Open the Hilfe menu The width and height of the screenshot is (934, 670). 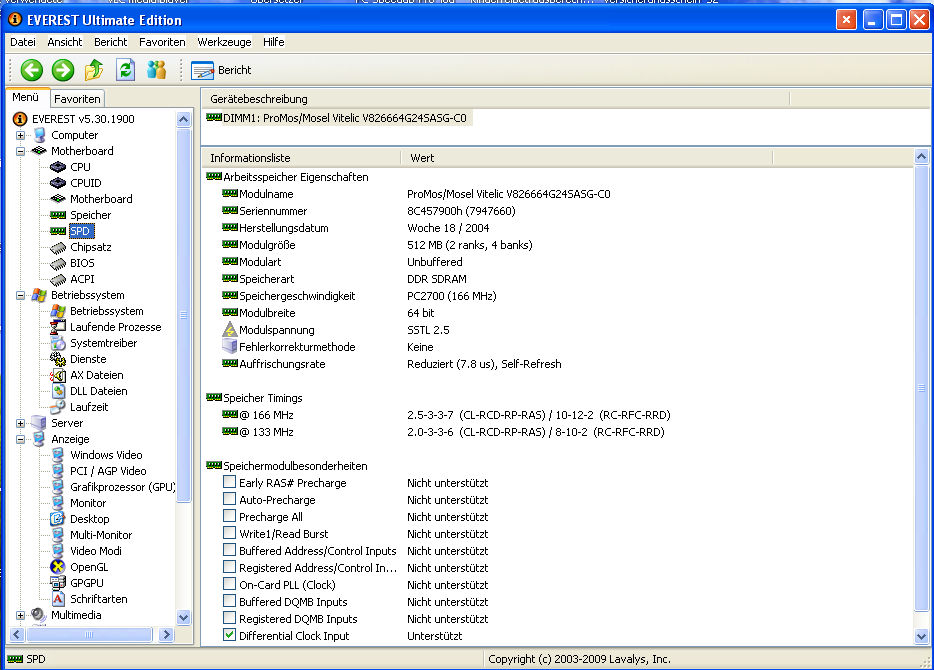tap(273, 42)
